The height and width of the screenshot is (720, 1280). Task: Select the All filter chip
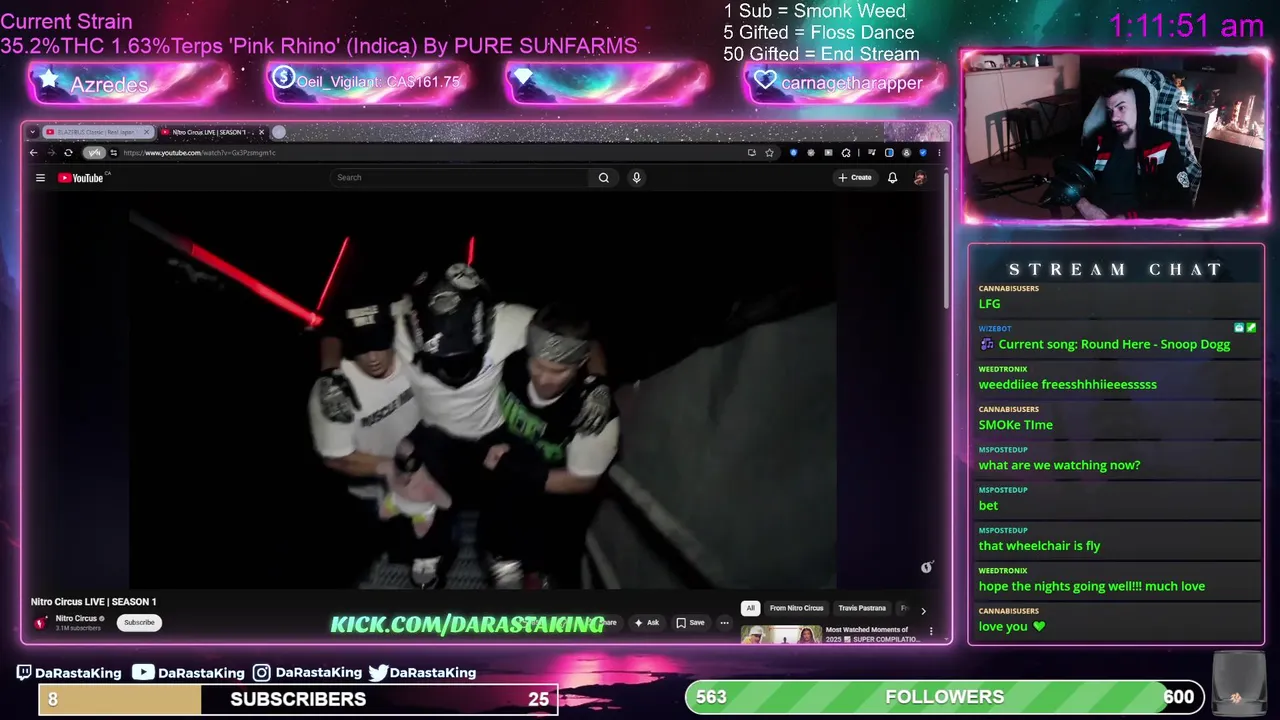coord(750,608)
